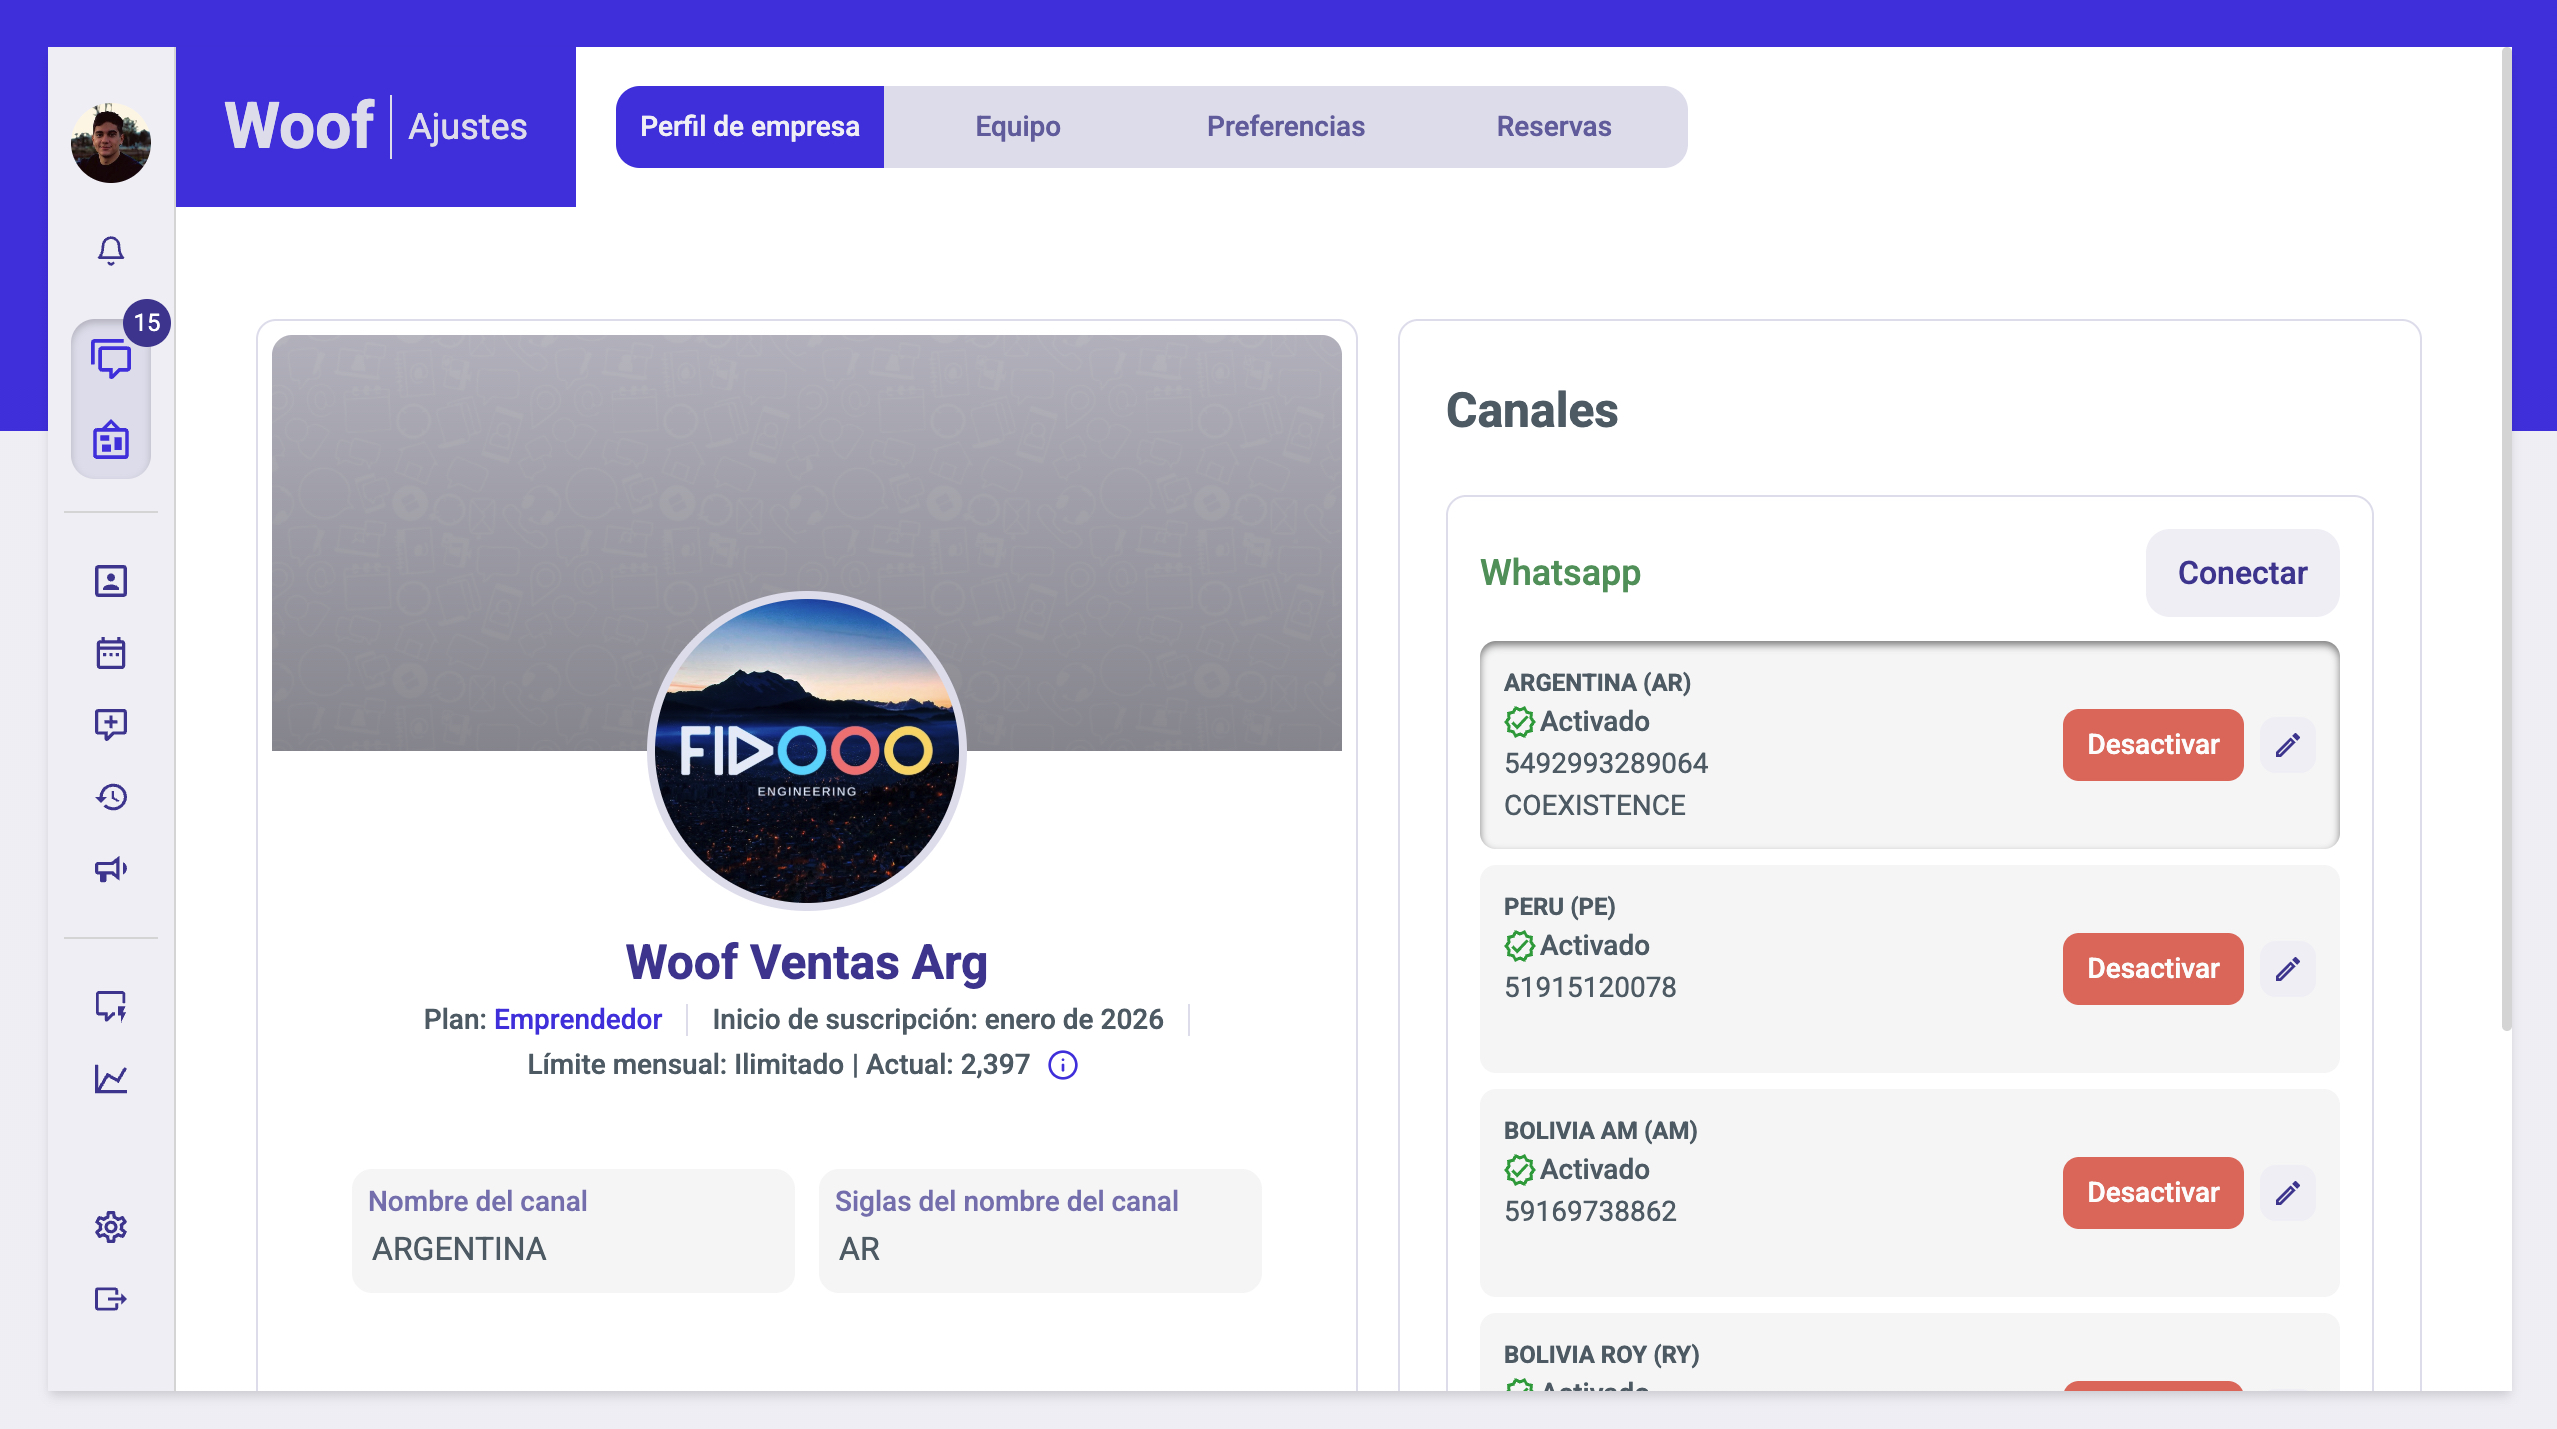The image size is (2557, 1429).
Task: Switch to the Equipo tab
Action: tap(1018, 127)
